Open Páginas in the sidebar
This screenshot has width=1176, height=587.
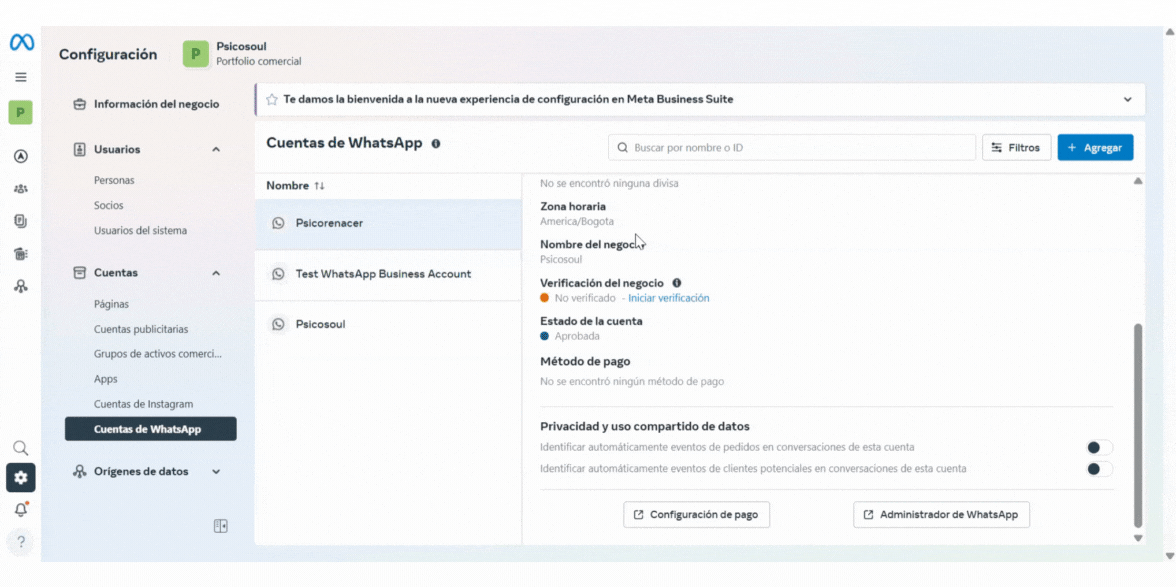[x=111, y=304]
